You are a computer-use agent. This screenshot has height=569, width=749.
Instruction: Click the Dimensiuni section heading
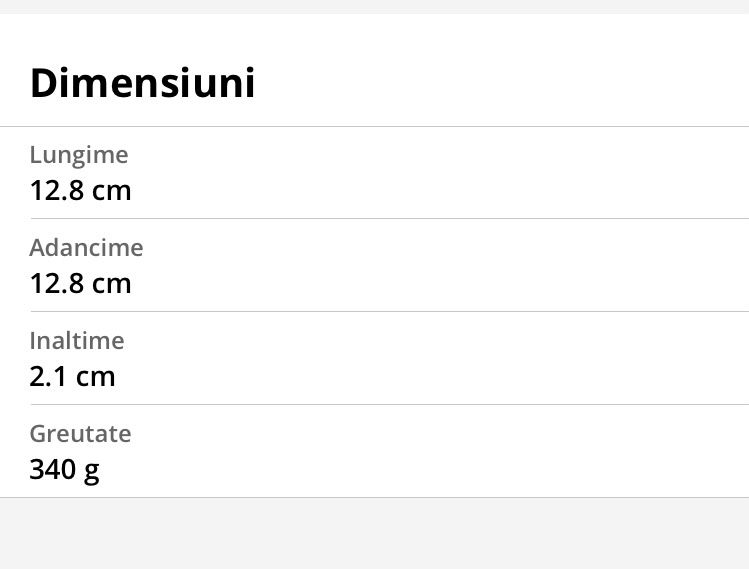click(x=142, y=83)
